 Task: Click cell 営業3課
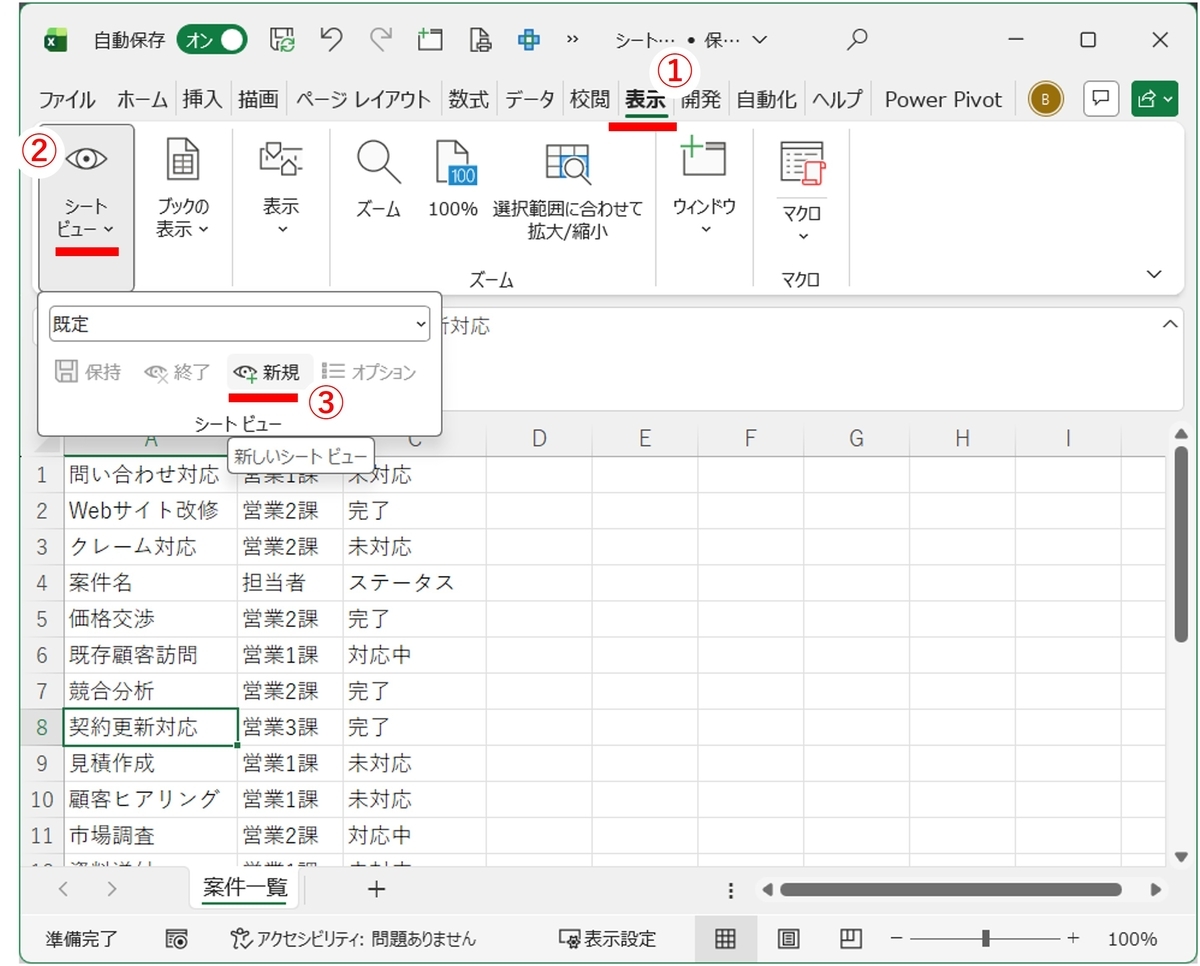[290, 727]
